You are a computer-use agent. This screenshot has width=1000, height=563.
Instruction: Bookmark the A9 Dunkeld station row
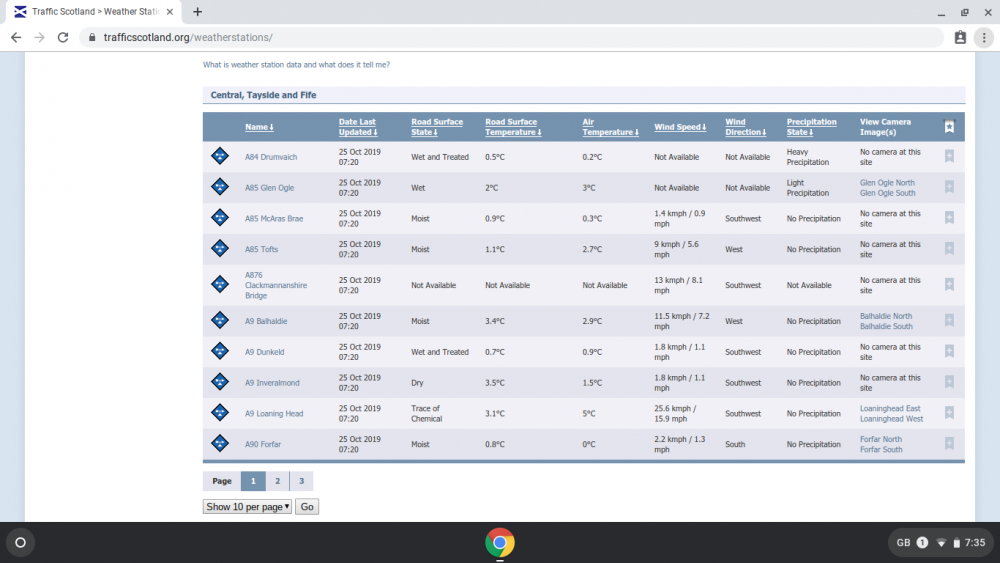tap(949, 351)
